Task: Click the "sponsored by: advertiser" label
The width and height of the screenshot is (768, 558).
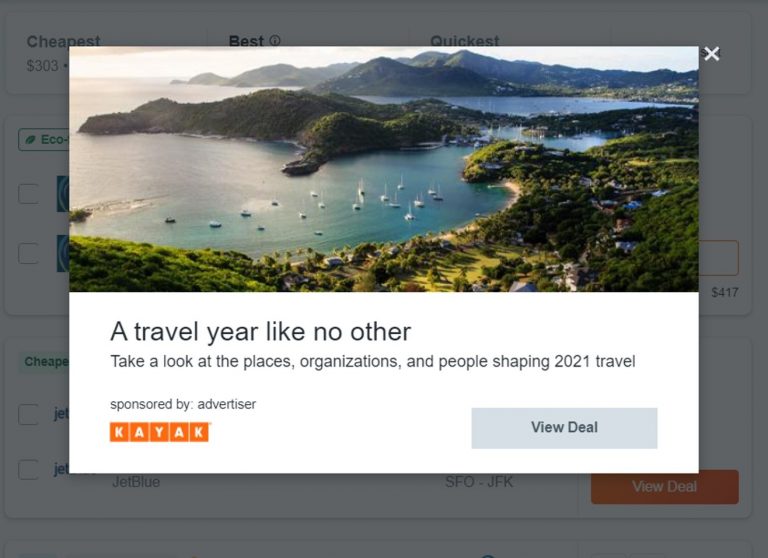Action: point(183,404)
